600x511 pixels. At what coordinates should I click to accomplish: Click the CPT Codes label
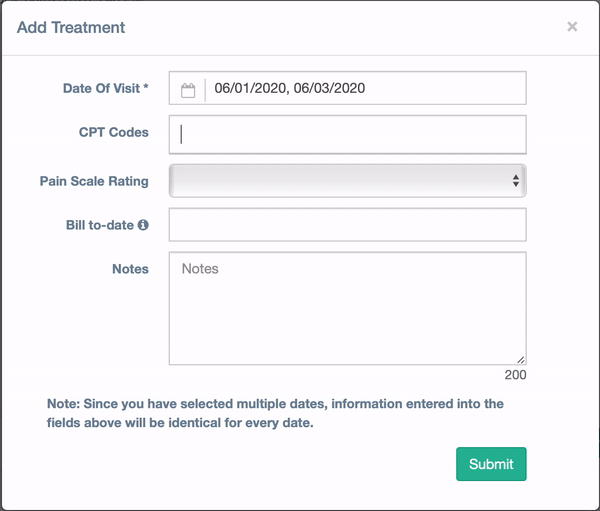[114, 132]
